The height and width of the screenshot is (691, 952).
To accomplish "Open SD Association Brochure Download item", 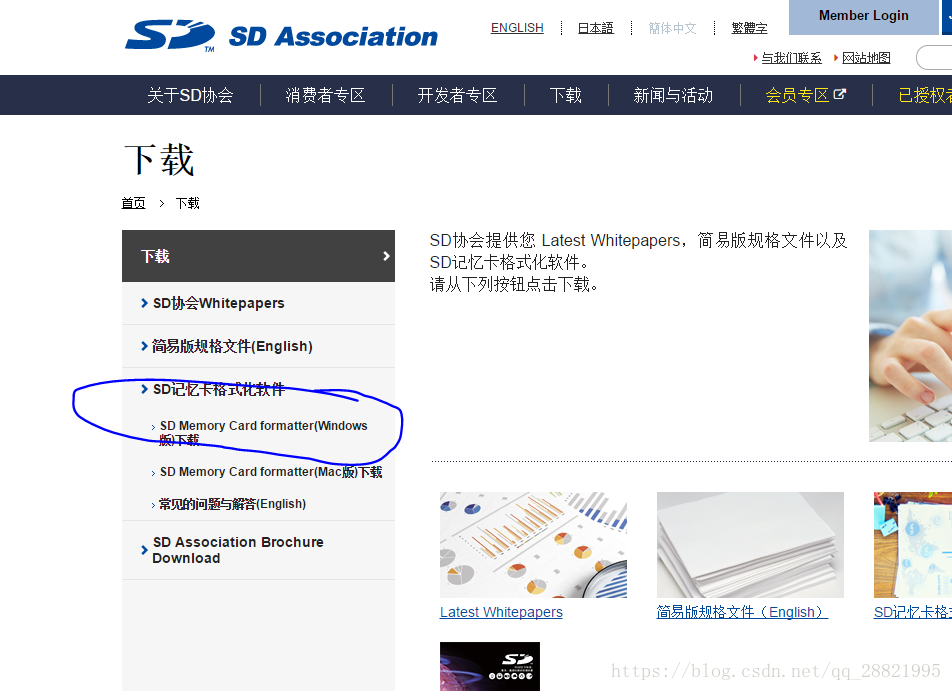I will [237, 550].
